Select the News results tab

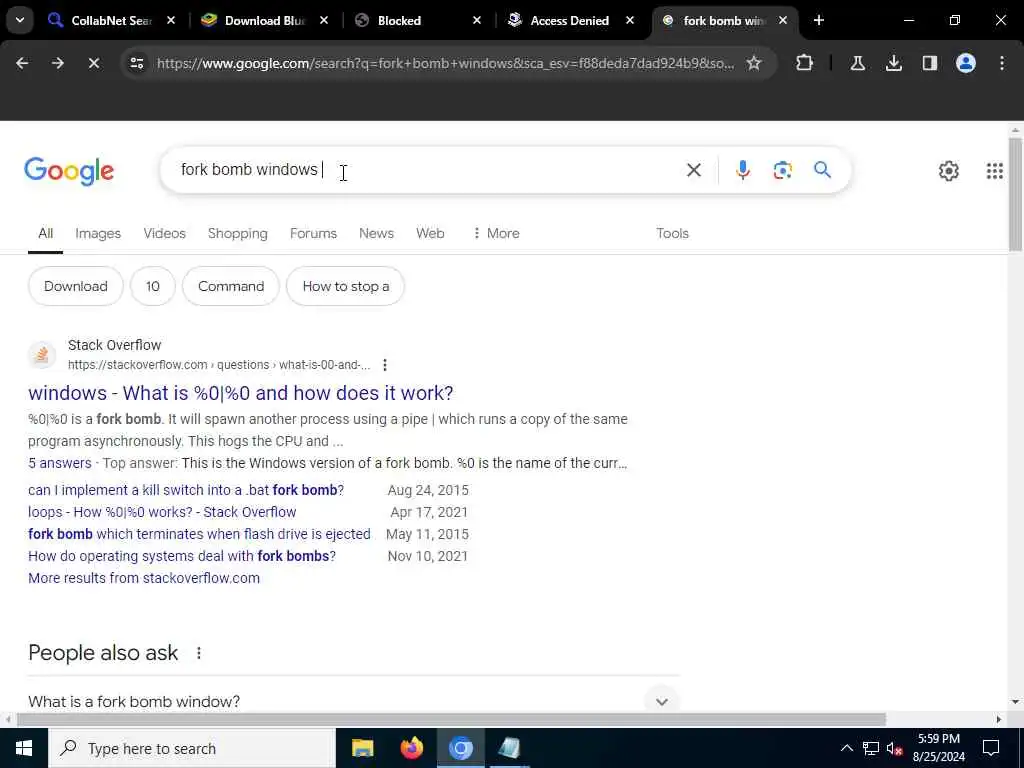(x=376, y=234)
